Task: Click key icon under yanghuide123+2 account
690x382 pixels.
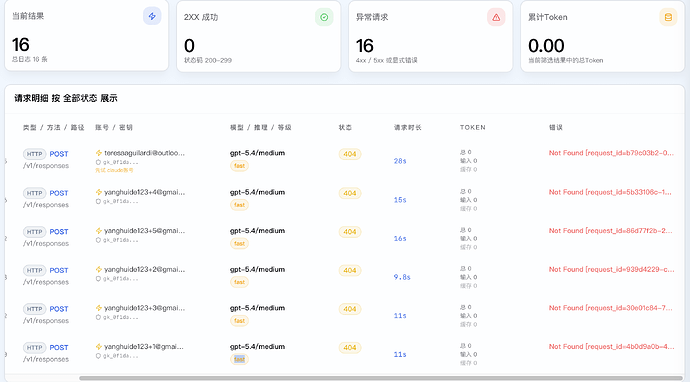Action: (98, 279)
